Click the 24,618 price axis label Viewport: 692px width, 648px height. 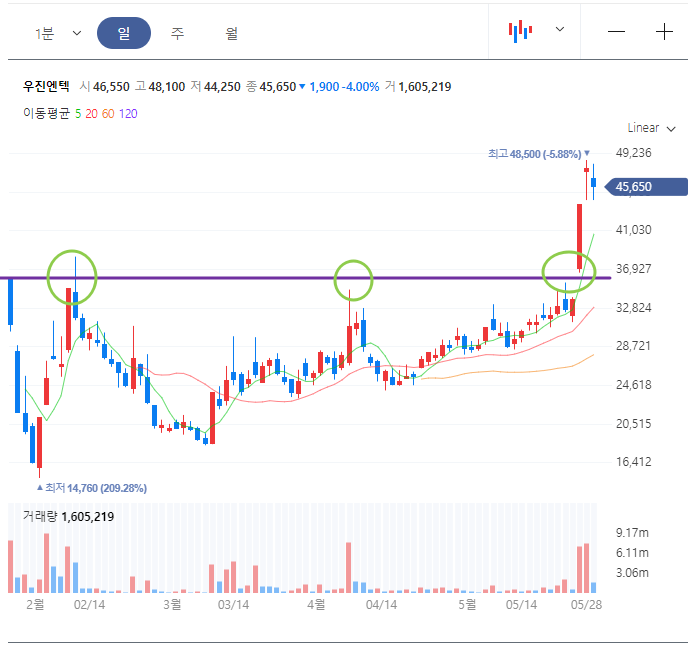click(633, 384)
